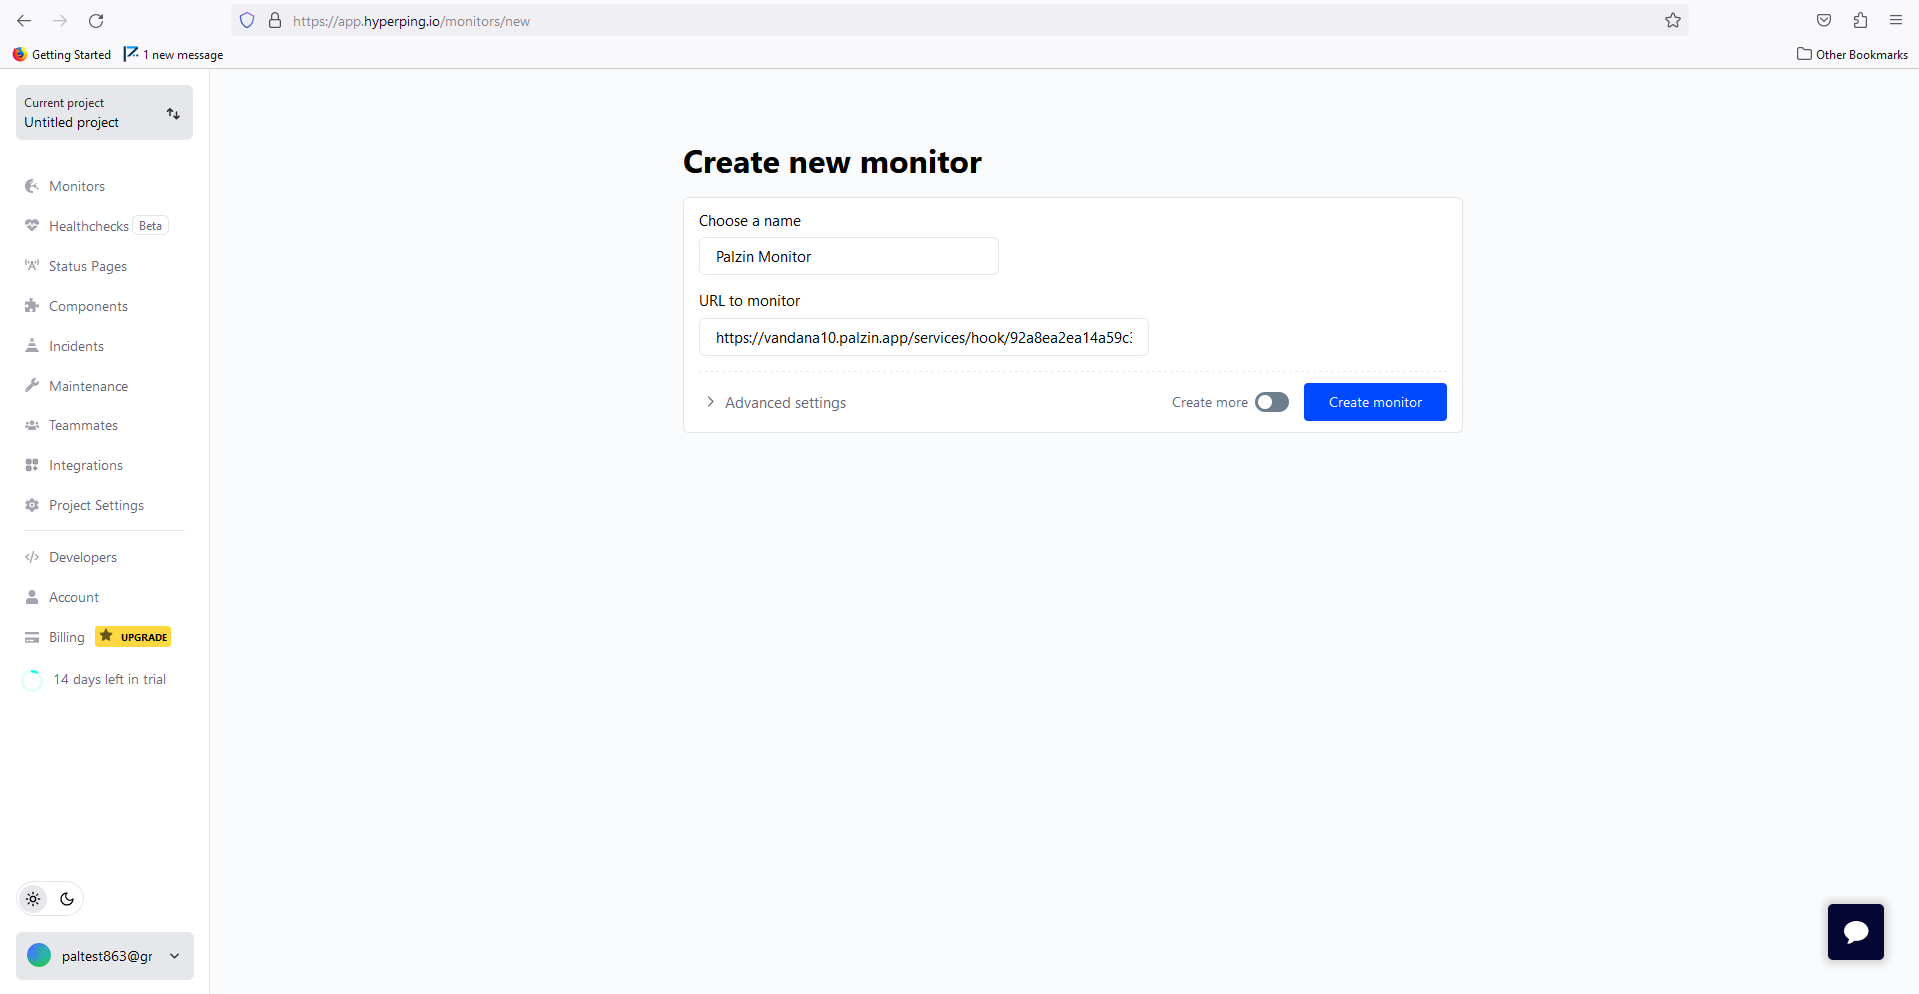Switch to dark theme moon icon
This screenshot has height=994, width=1919.
67,899
